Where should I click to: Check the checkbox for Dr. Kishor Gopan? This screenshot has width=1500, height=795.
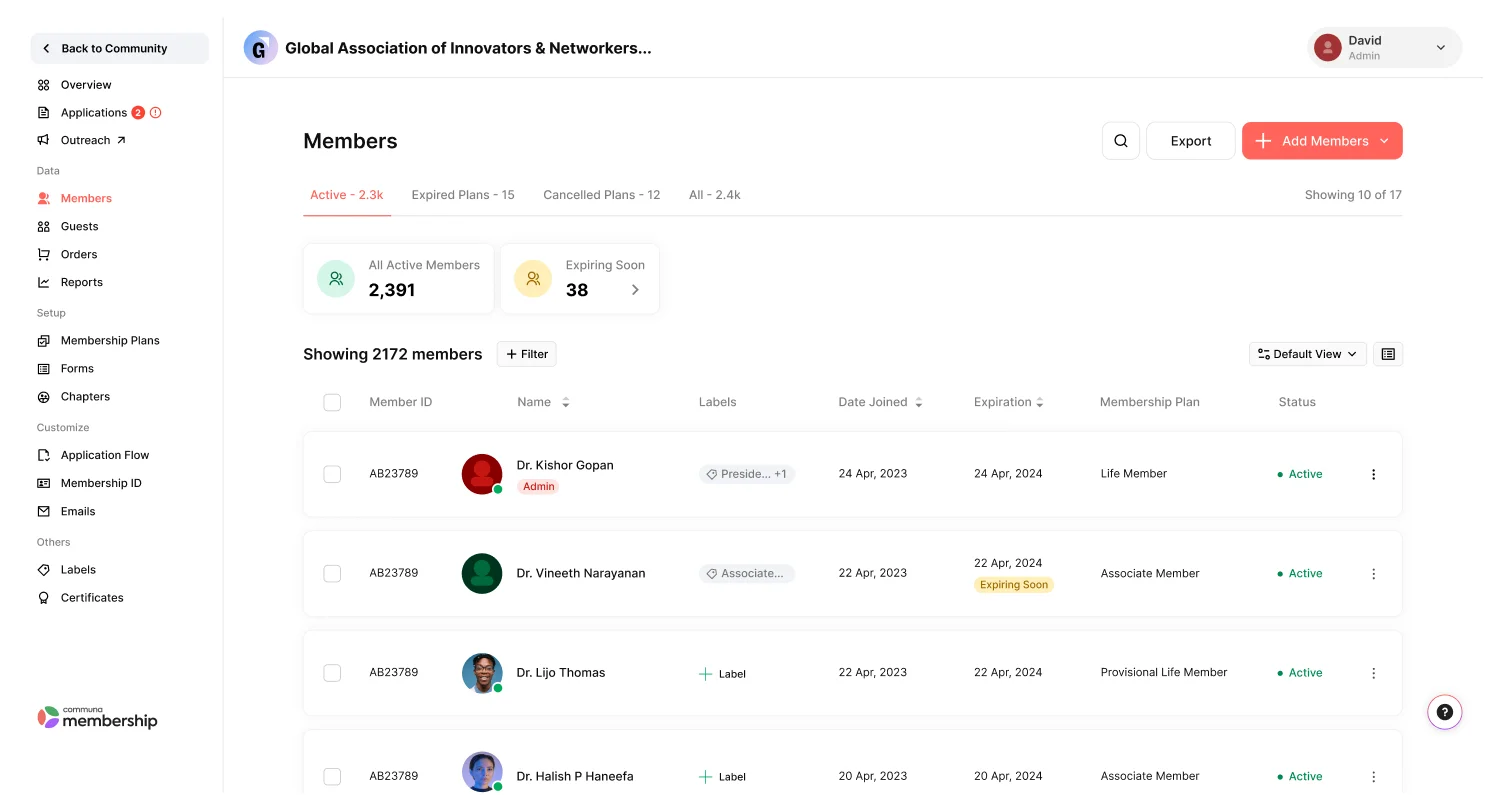pos(332,474)
